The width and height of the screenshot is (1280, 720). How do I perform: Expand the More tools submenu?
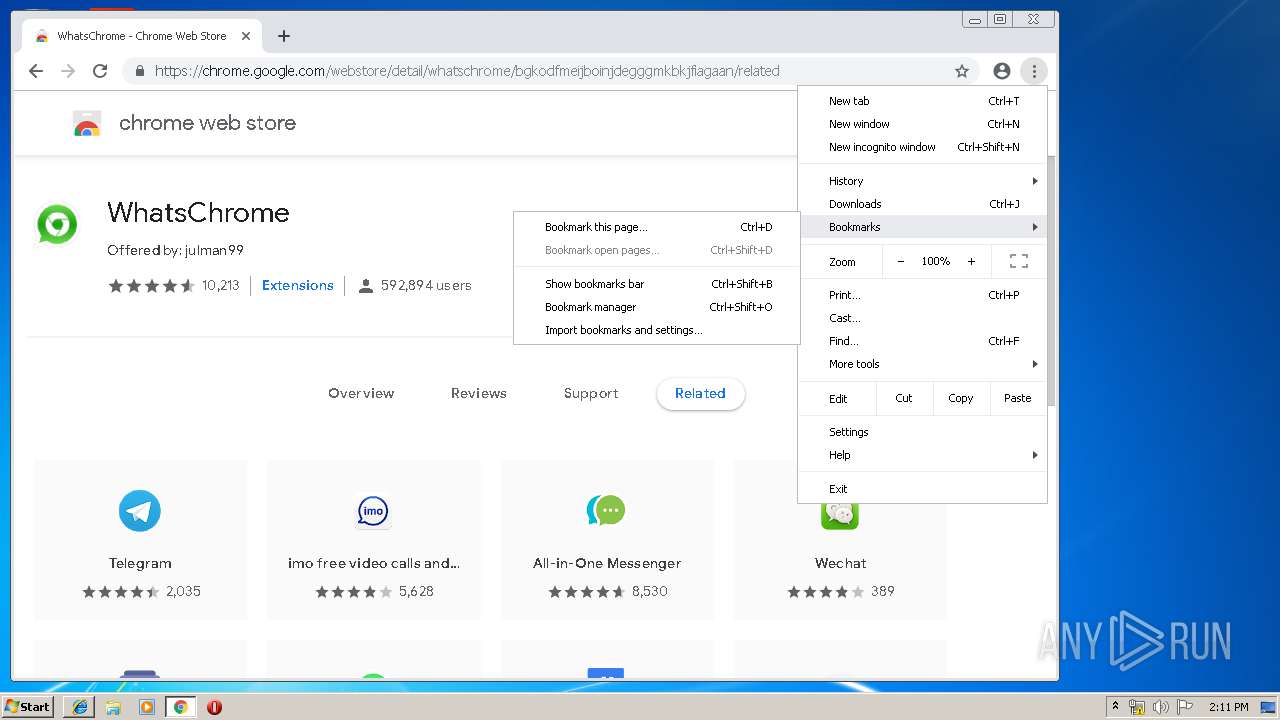pyautogui.click(x=922, y=364)
